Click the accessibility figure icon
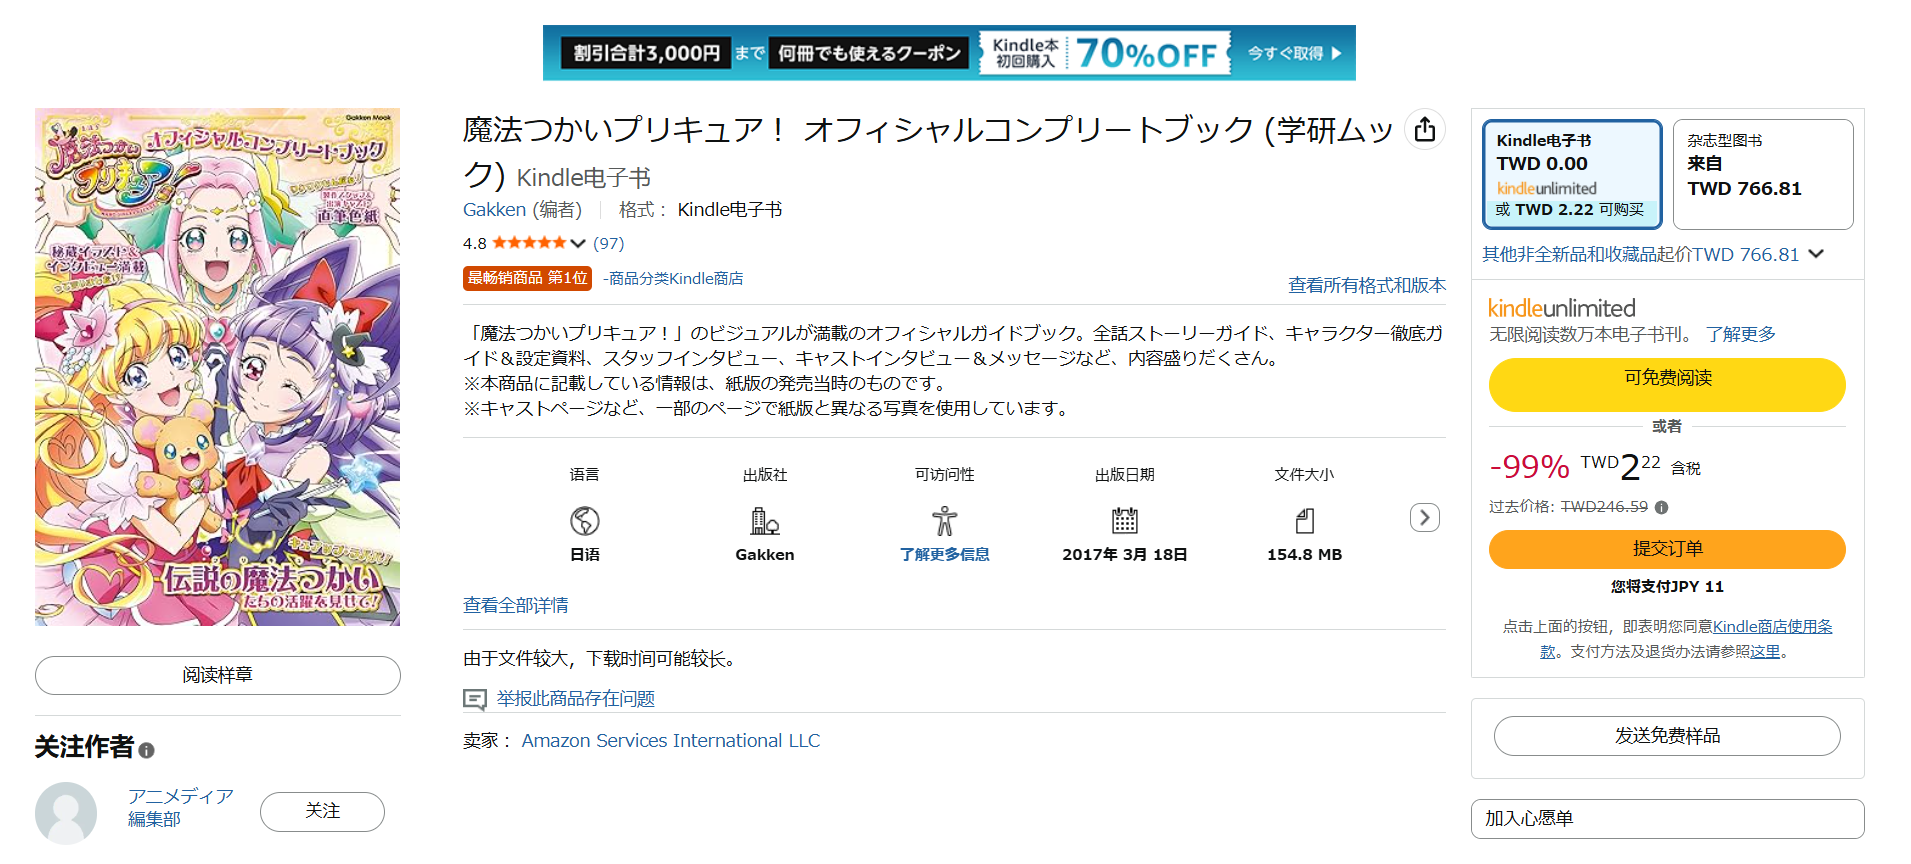 point(945,521)
